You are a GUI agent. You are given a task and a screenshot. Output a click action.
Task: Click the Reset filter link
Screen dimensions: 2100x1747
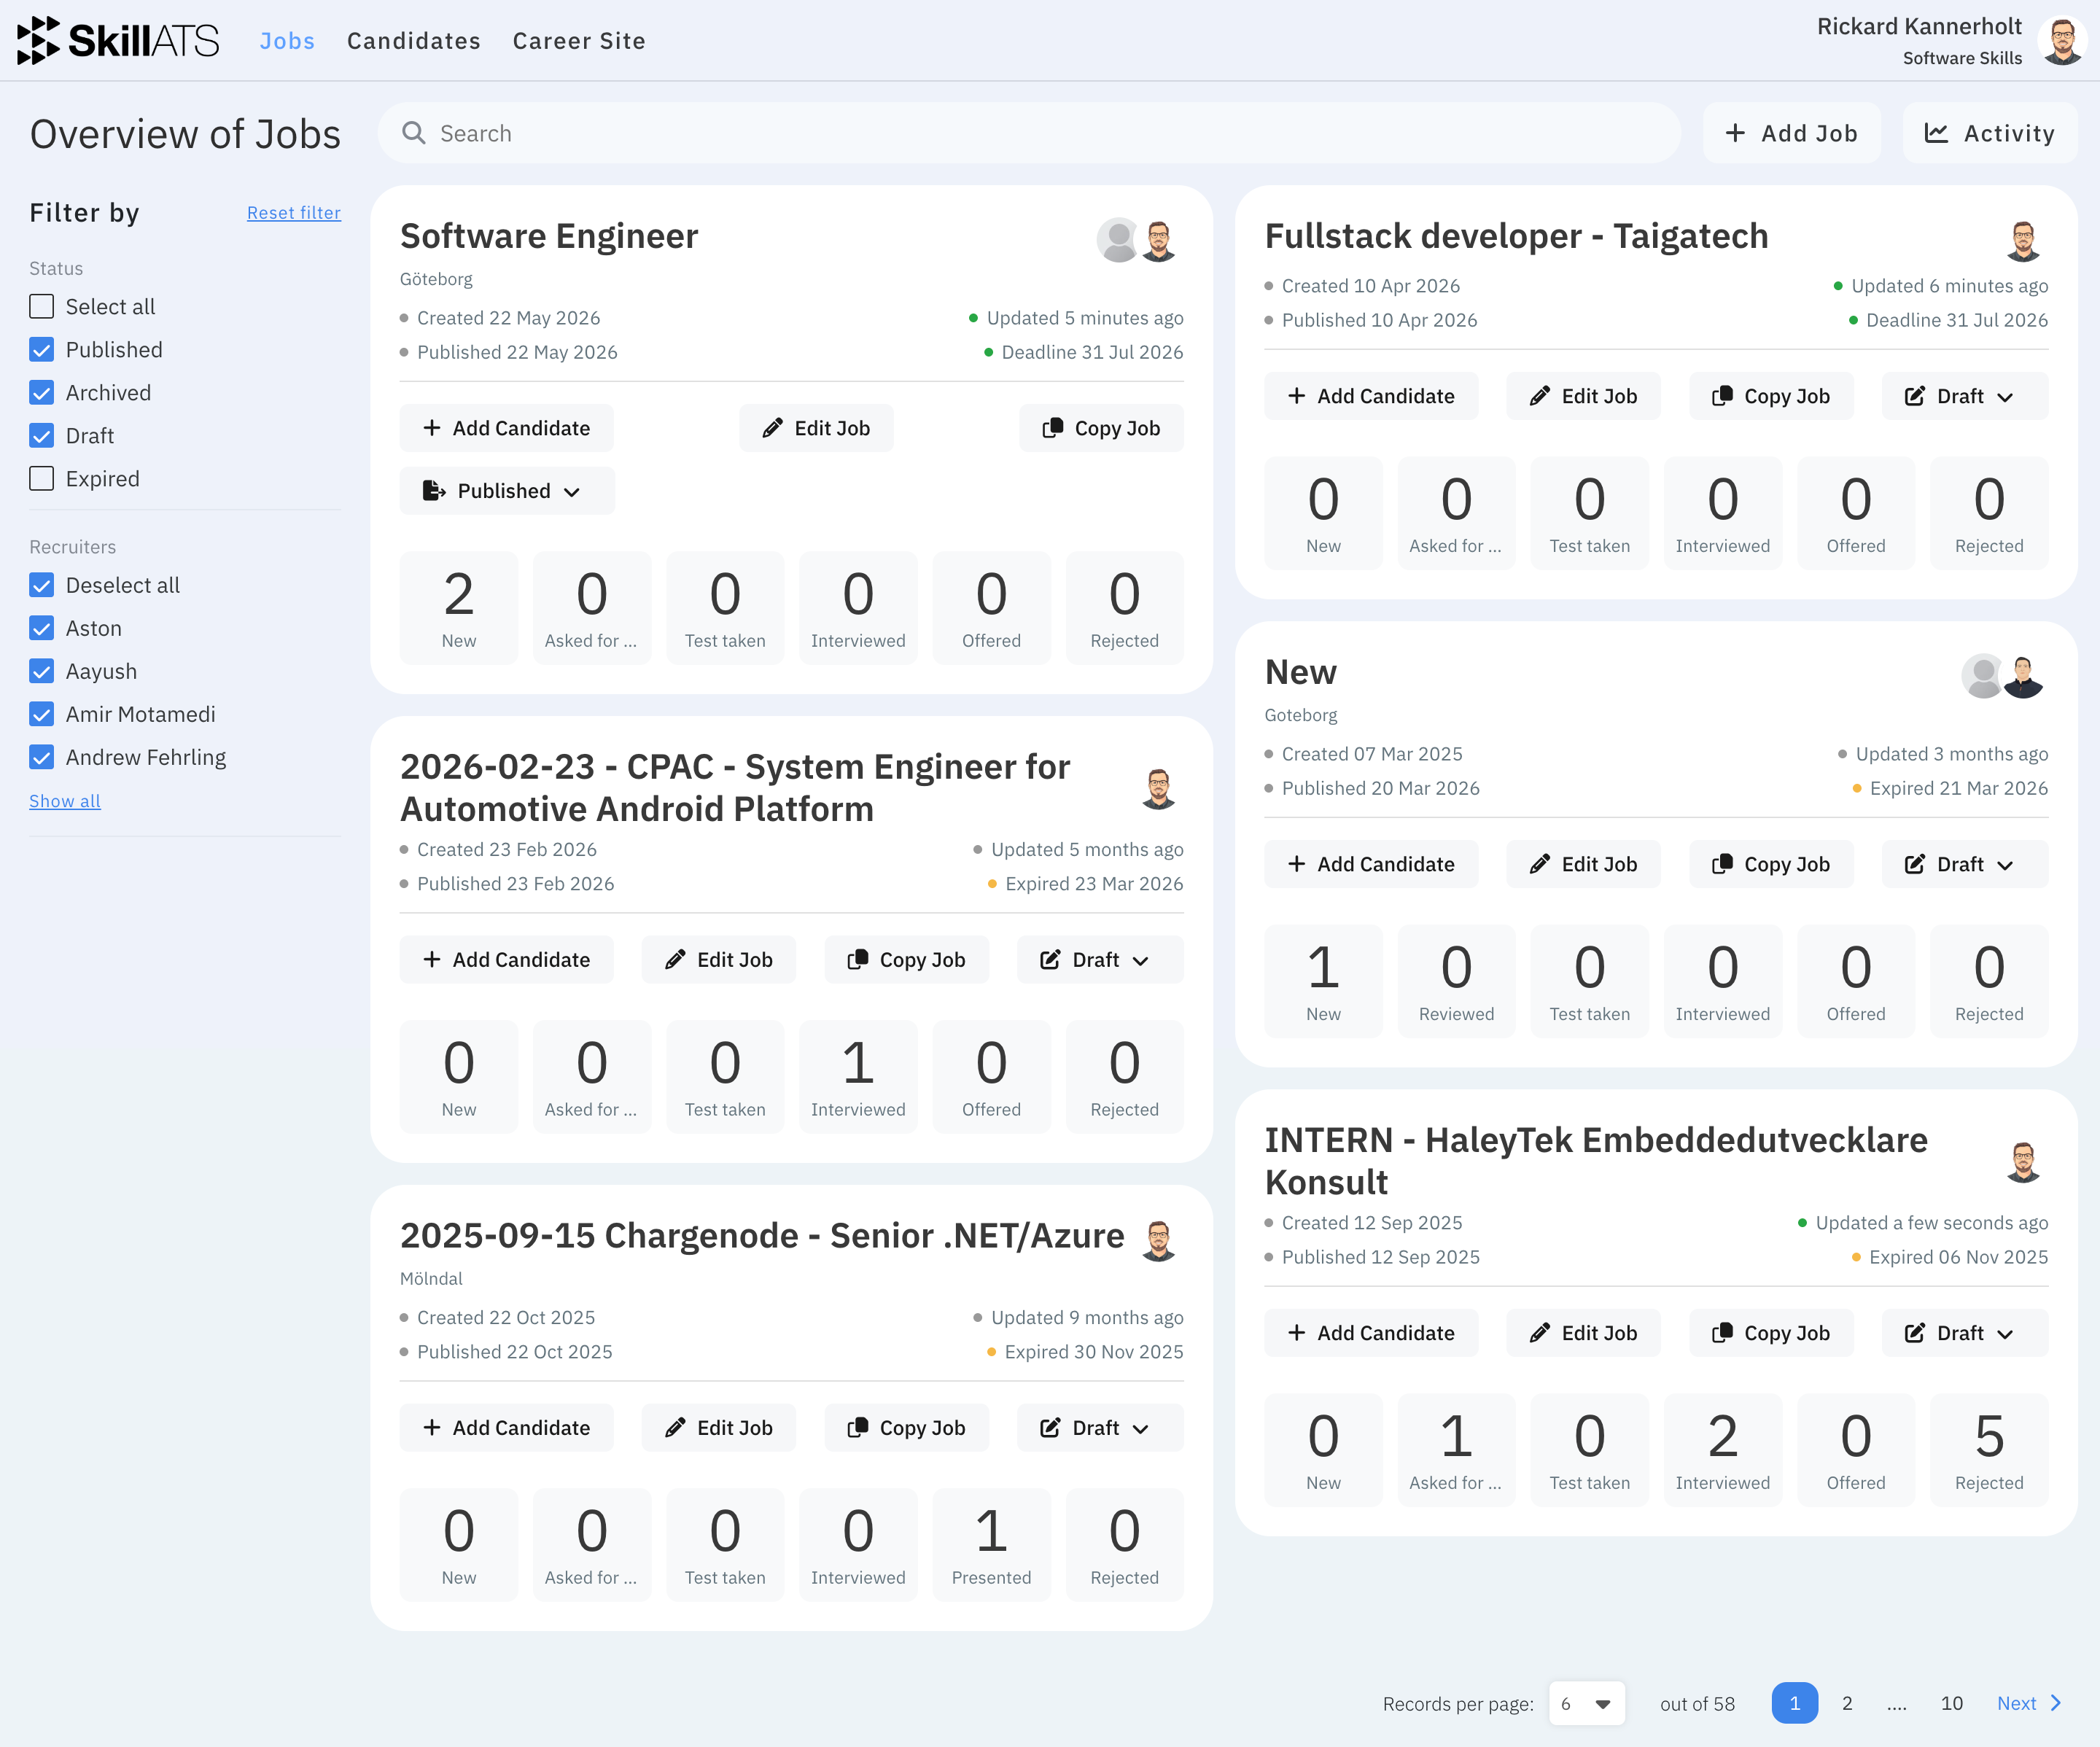294,213
